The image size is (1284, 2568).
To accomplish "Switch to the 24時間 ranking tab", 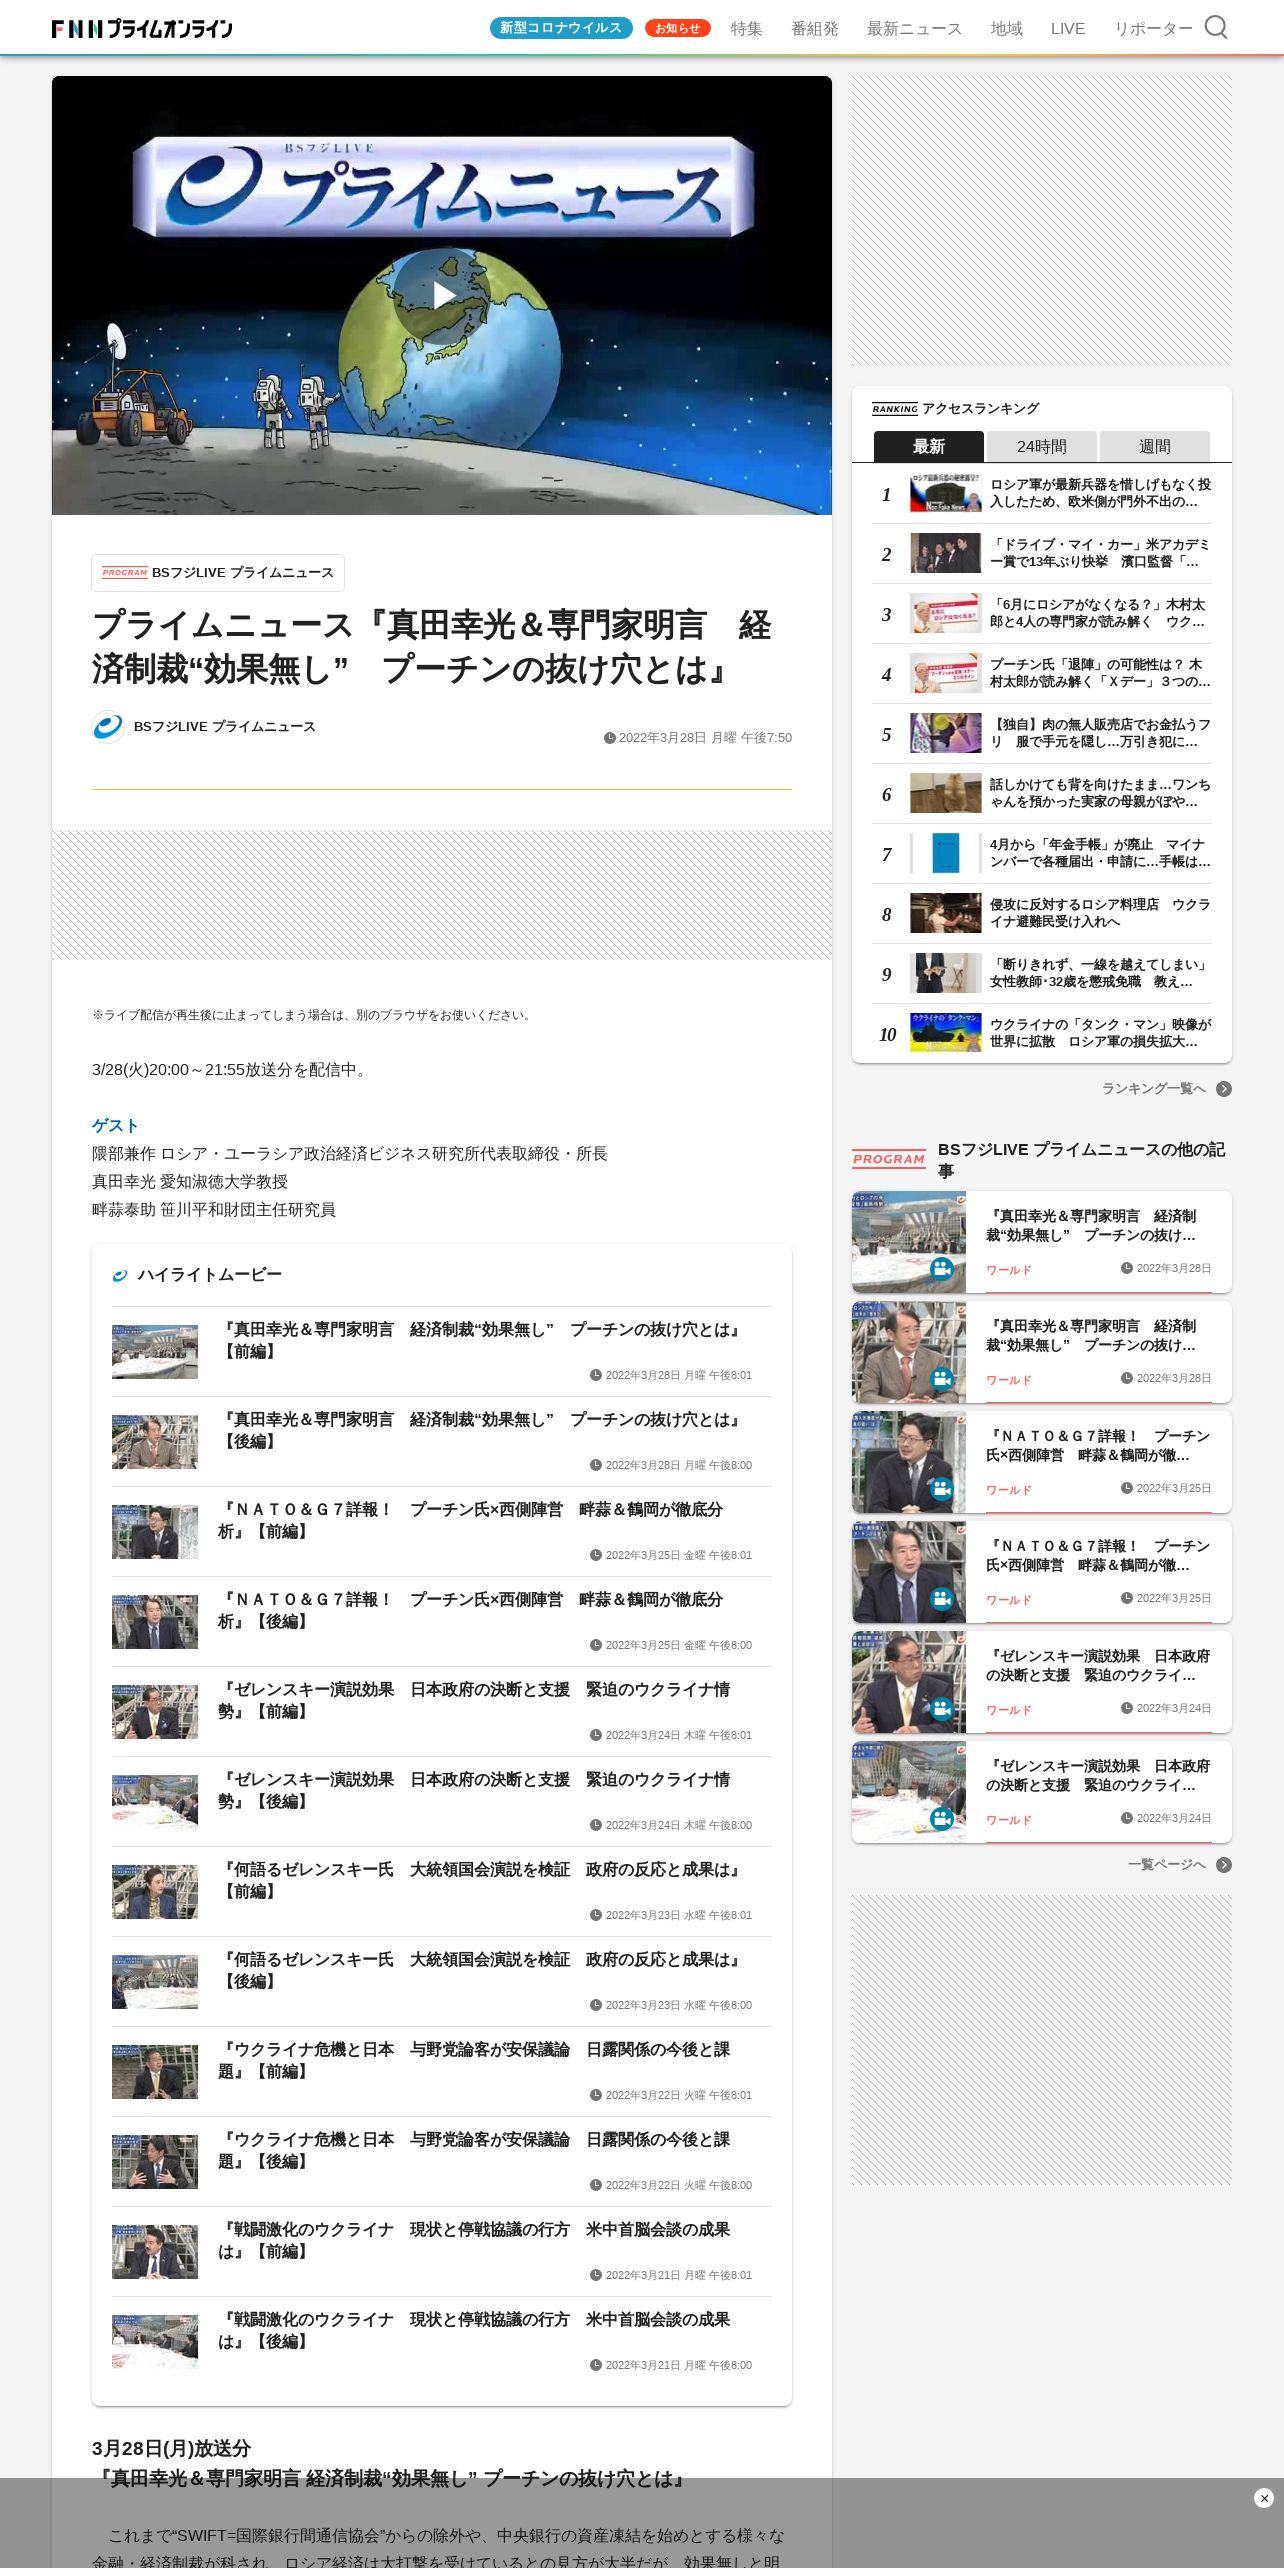I will pos(1041,446).
